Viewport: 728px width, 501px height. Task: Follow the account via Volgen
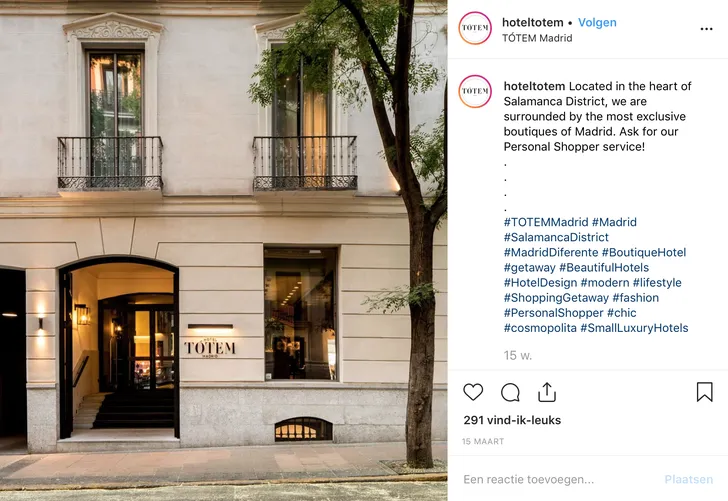coord(597,22)
